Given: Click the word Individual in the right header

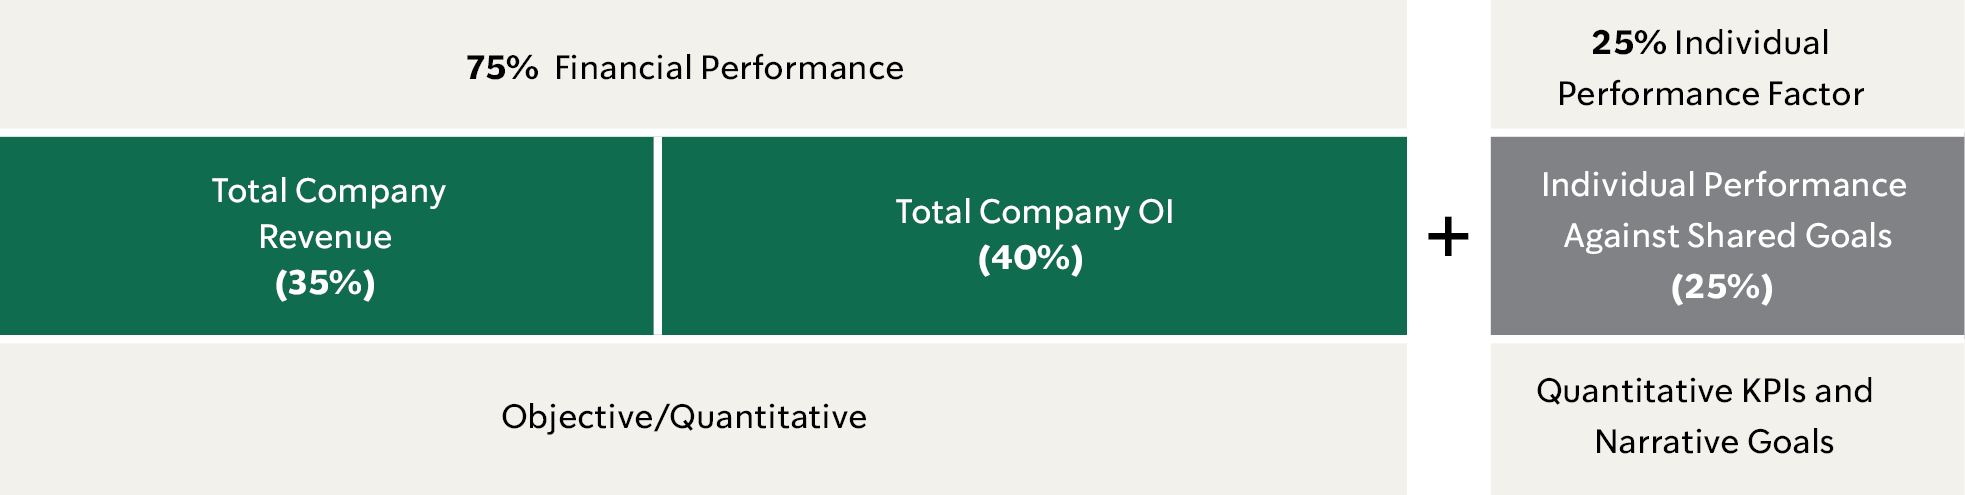Looking at the screenshot, I should 1752,43.
